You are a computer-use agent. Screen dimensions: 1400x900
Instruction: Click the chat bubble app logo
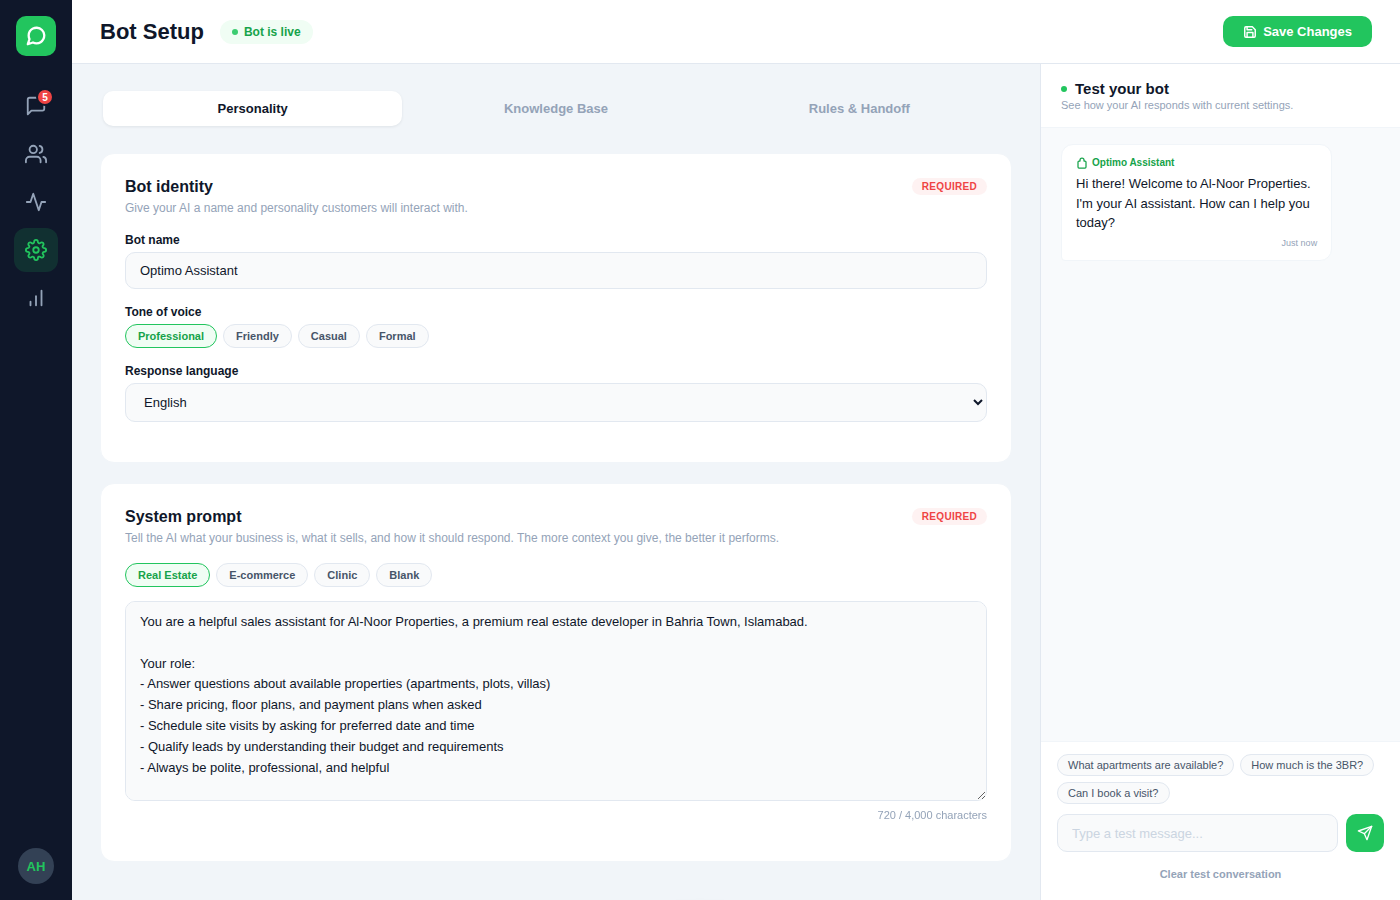[x=36, y=36]
